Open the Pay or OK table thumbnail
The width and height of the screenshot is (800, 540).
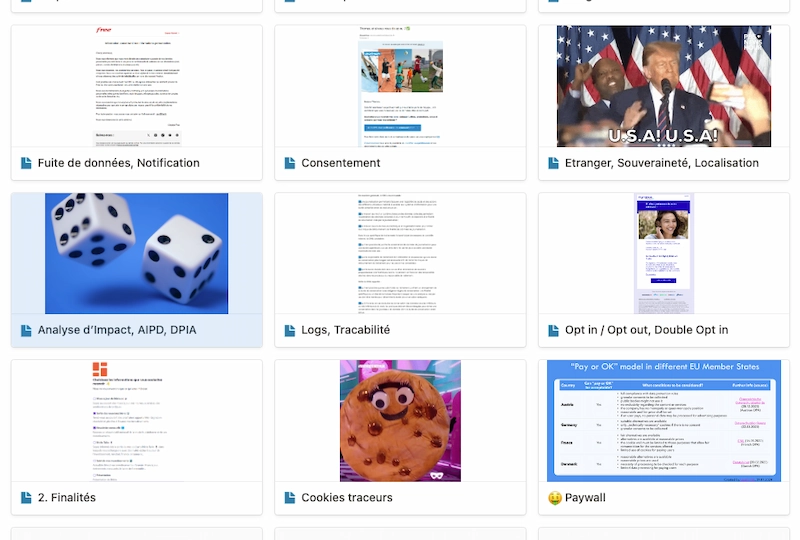(664, 420)
